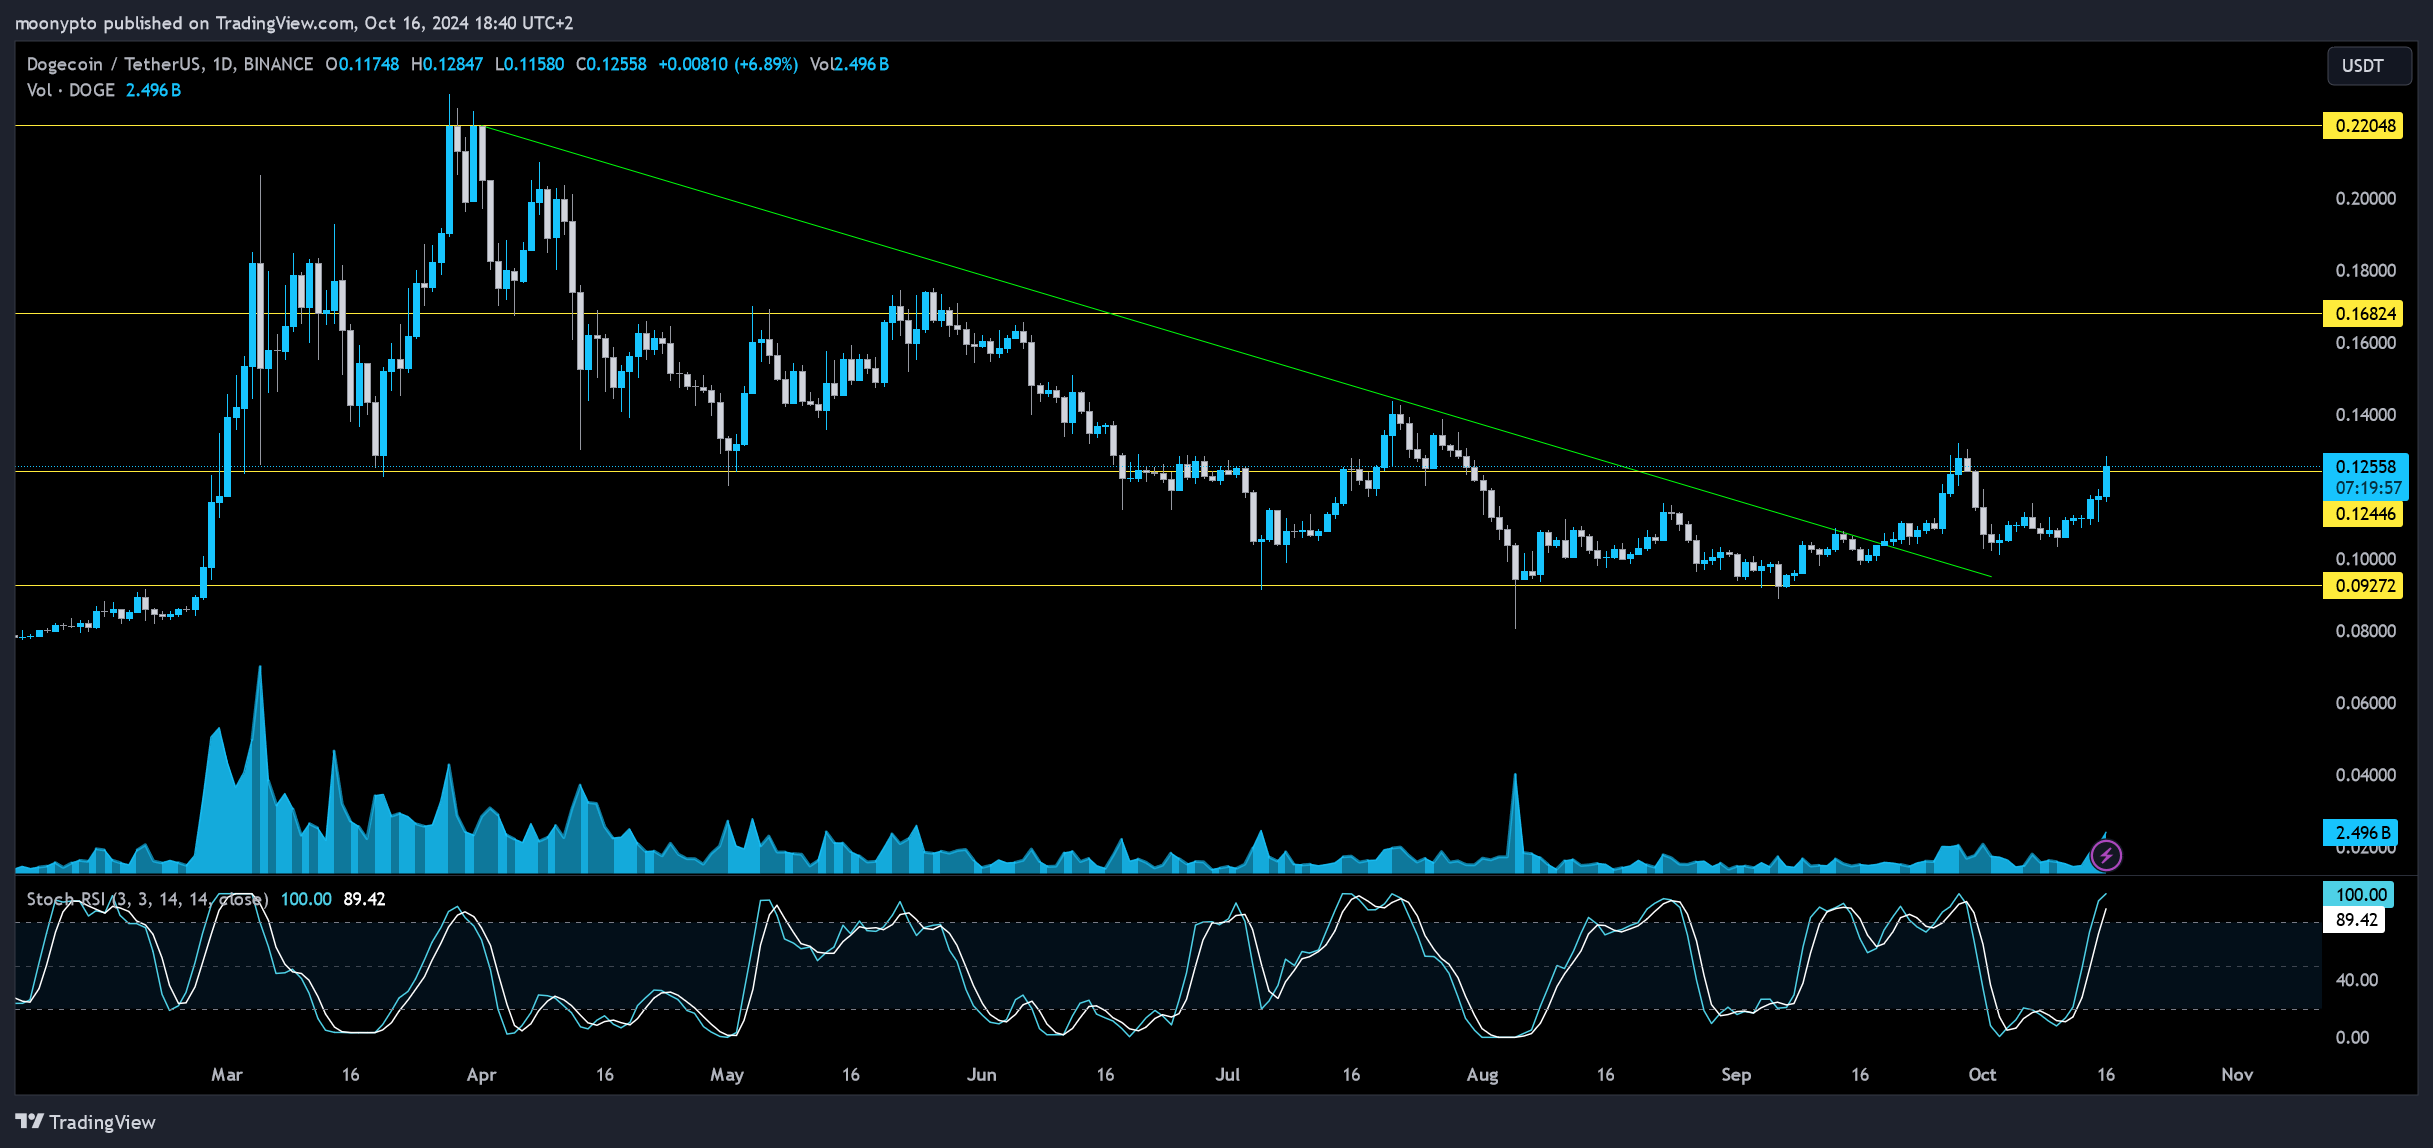Click the Apr date on time axis
Image resolution: width=2433 pixels, height=1148 pixels.
481,1075
